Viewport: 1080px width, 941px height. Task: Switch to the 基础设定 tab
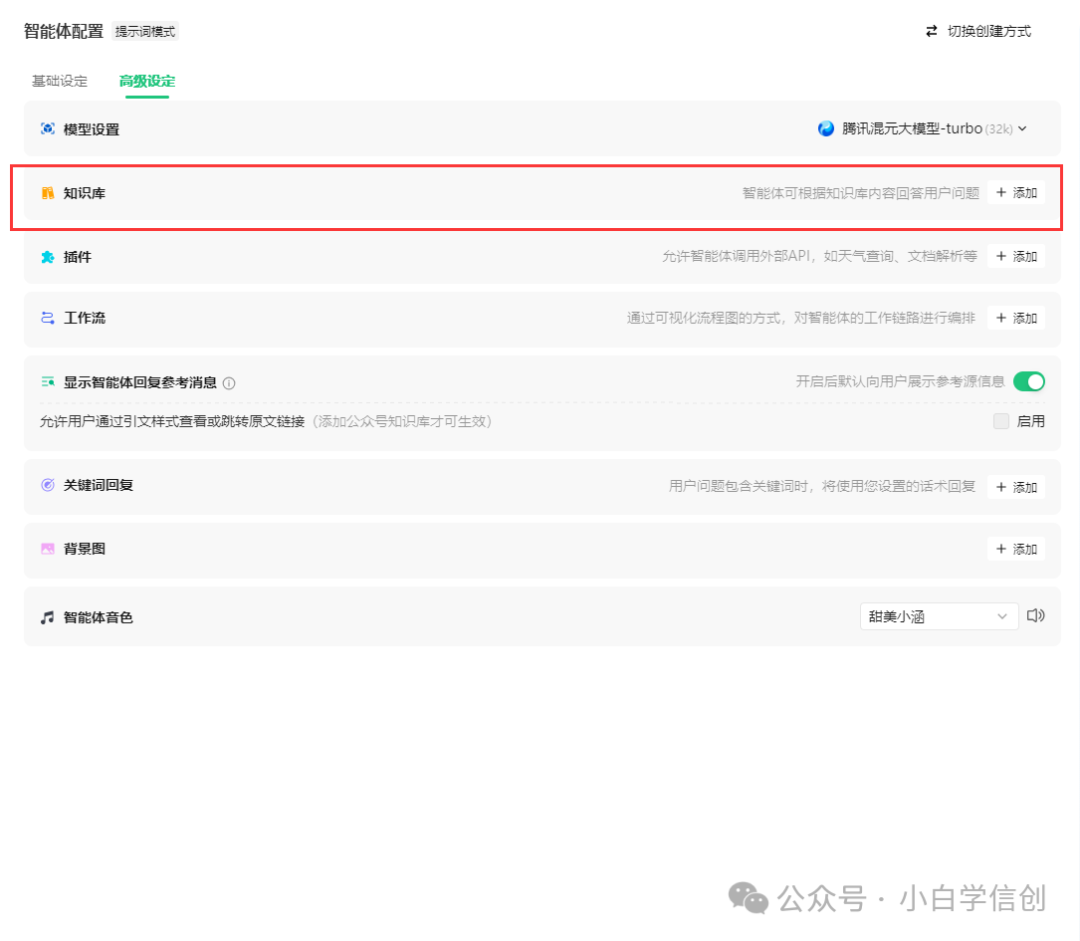click(x=58, y=80)
